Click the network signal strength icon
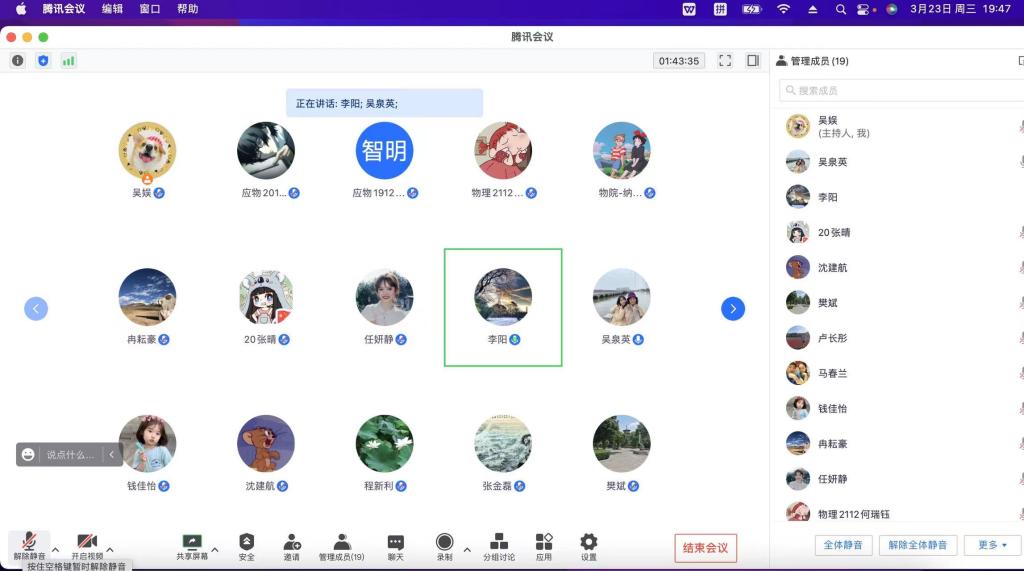Viewport: 1024px width, 571px height. 69,61
